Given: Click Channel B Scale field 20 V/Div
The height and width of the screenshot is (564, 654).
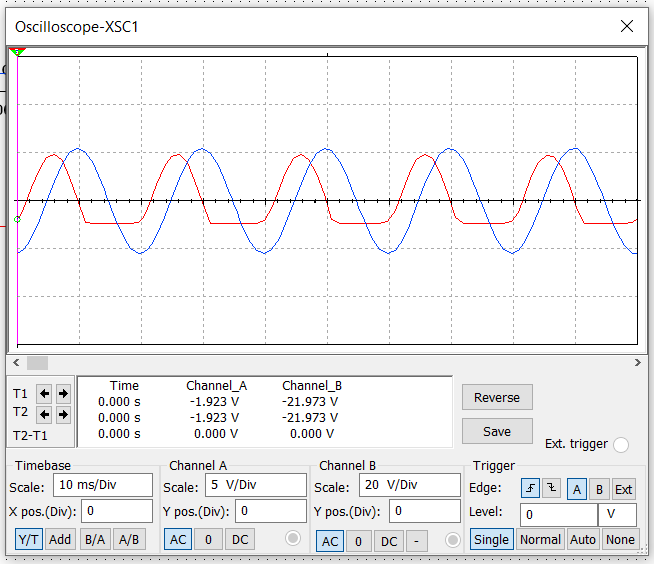Looking at the screenshot, I should point(410,485).
